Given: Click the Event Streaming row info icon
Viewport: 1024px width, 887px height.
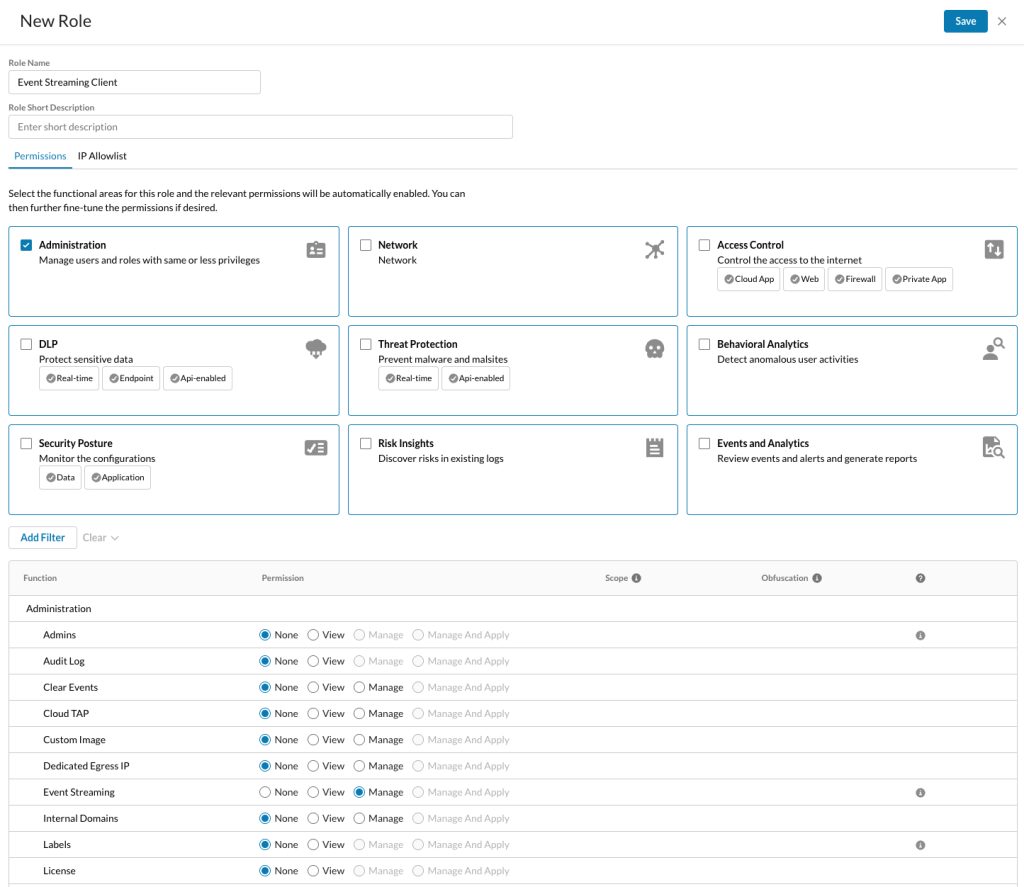Looking at the screenshot, I should [x=920, y=792].
